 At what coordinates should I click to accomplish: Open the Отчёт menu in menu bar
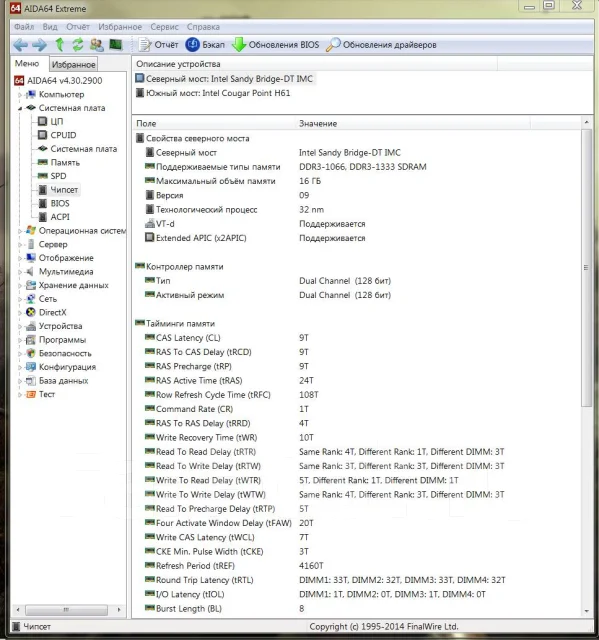(x=78, y=27)
